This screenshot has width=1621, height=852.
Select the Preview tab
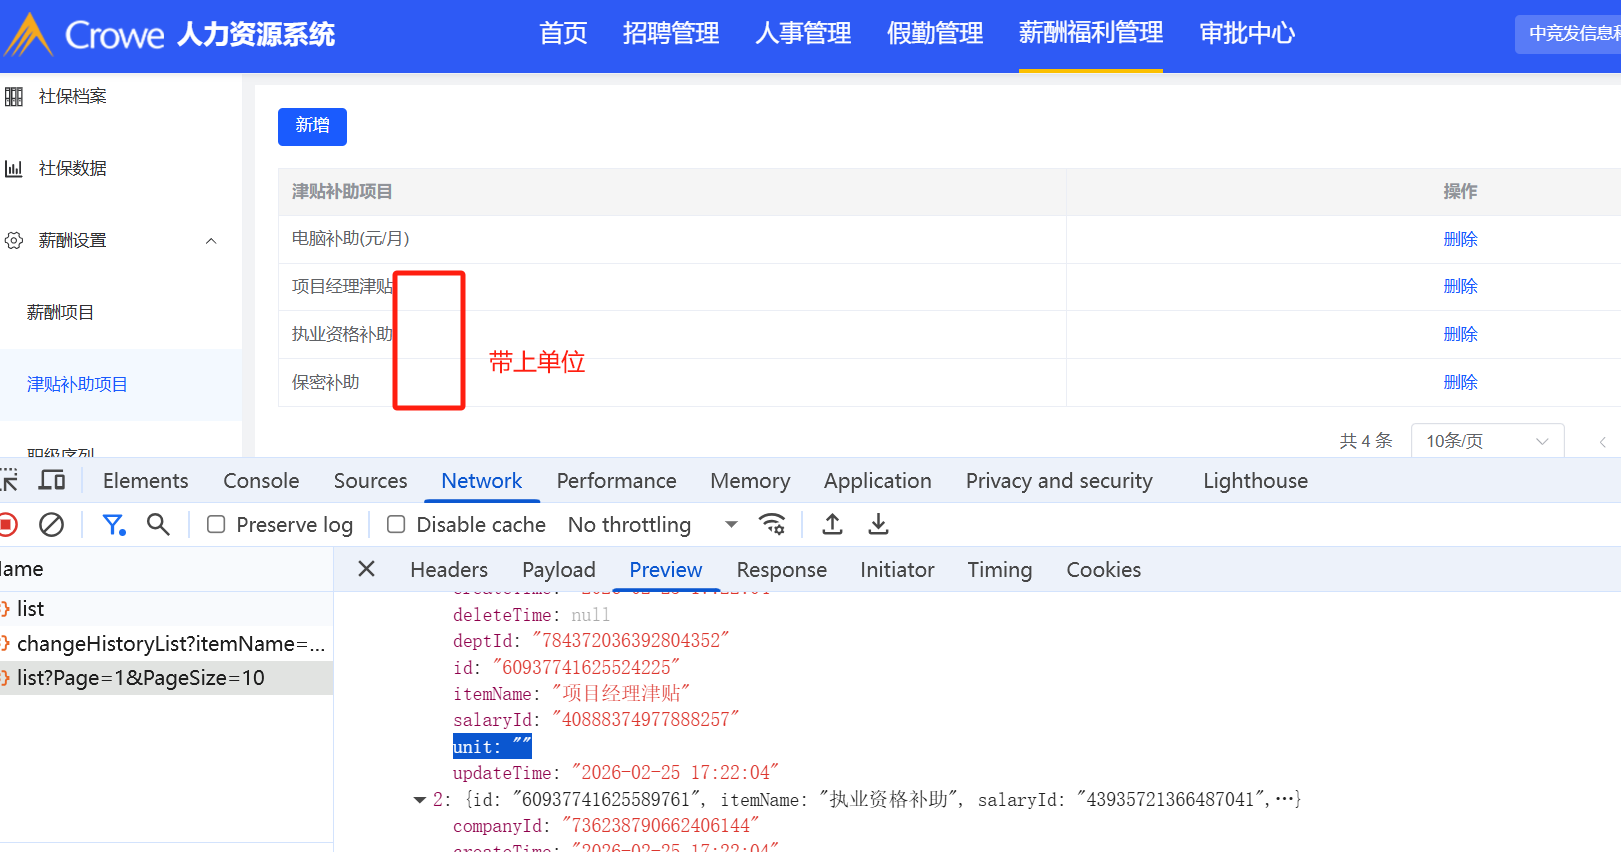665,570
